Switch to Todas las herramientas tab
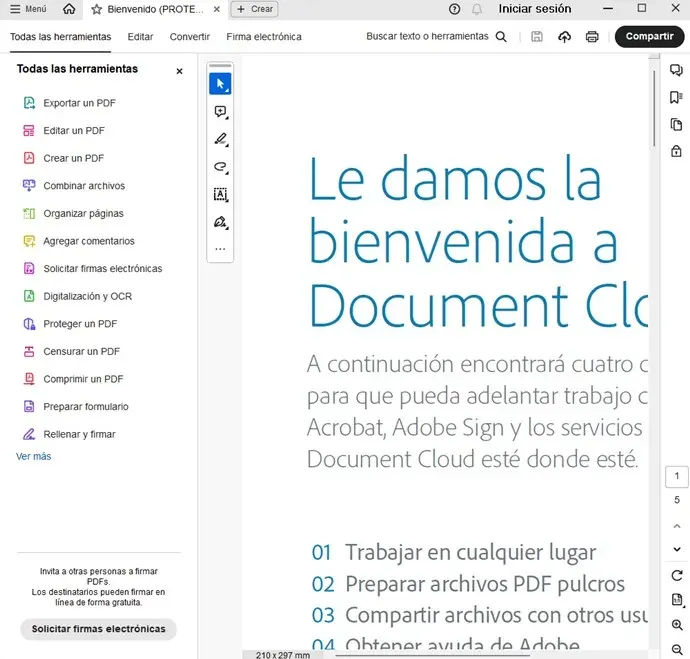Image resolution: width=690 pixels, height=659 pixels. (60, 37)
